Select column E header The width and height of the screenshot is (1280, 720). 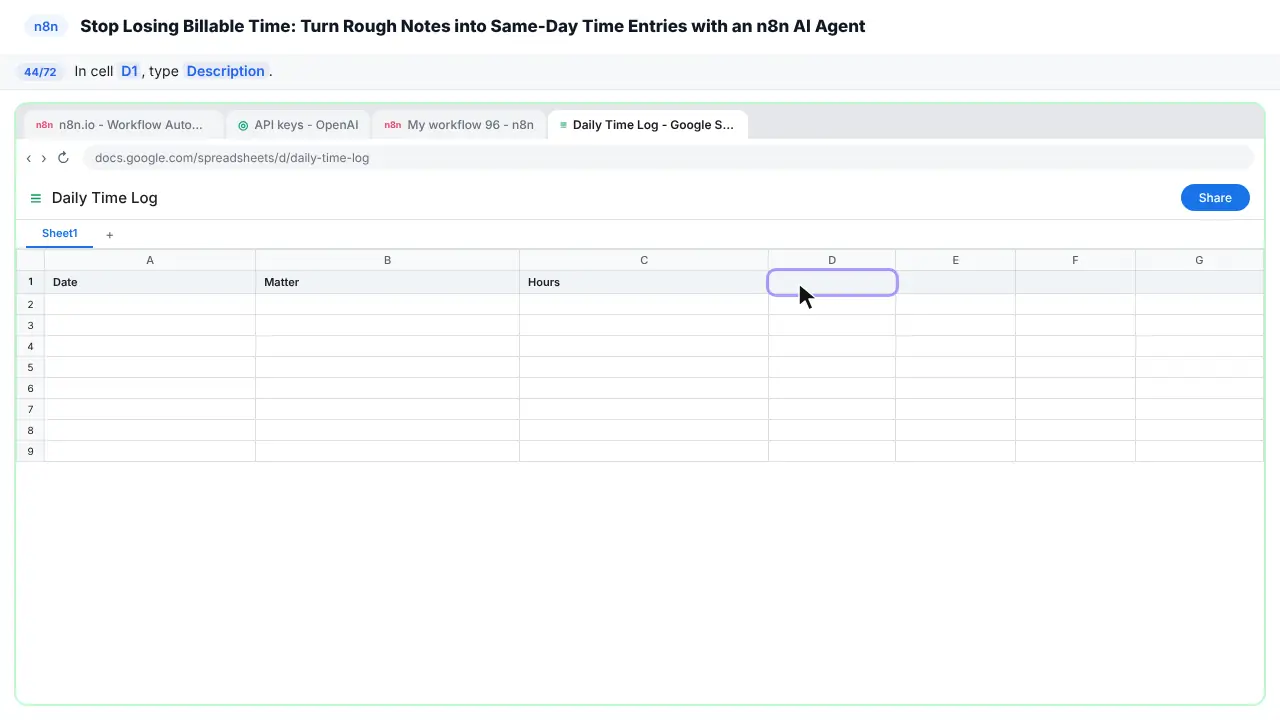pyautogui.click(x=955, y=260)
